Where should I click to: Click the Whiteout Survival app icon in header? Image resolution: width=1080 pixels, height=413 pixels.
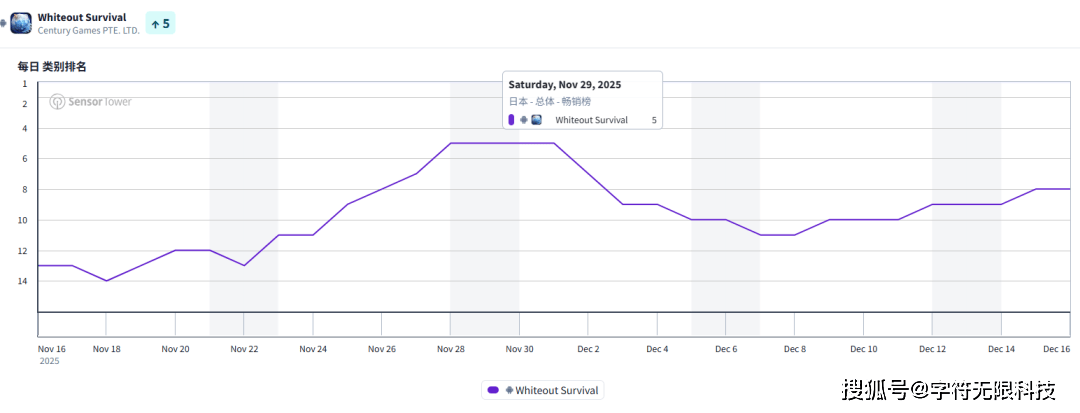tap(21, 23)
